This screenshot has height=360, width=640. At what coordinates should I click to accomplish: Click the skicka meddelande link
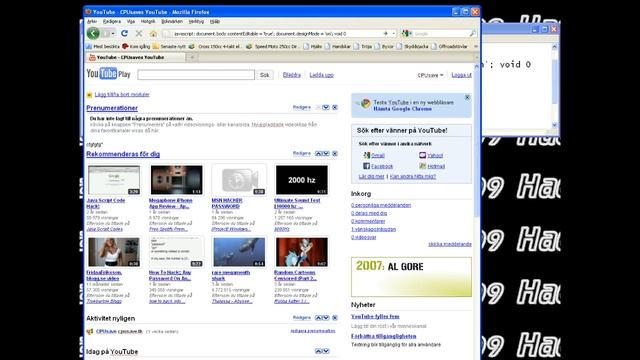point(450,244)
